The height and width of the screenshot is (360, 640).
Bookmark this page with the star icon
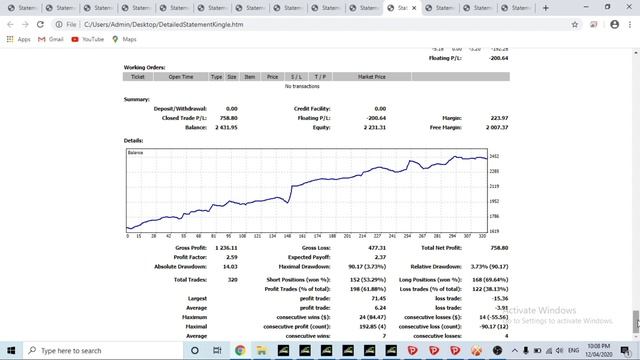pyautogui.click(x=575, y=24)
